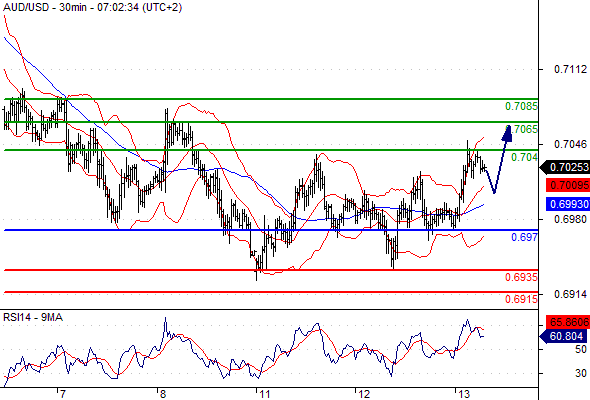Click the RSI 30 level label

click(x=581, y=373)
